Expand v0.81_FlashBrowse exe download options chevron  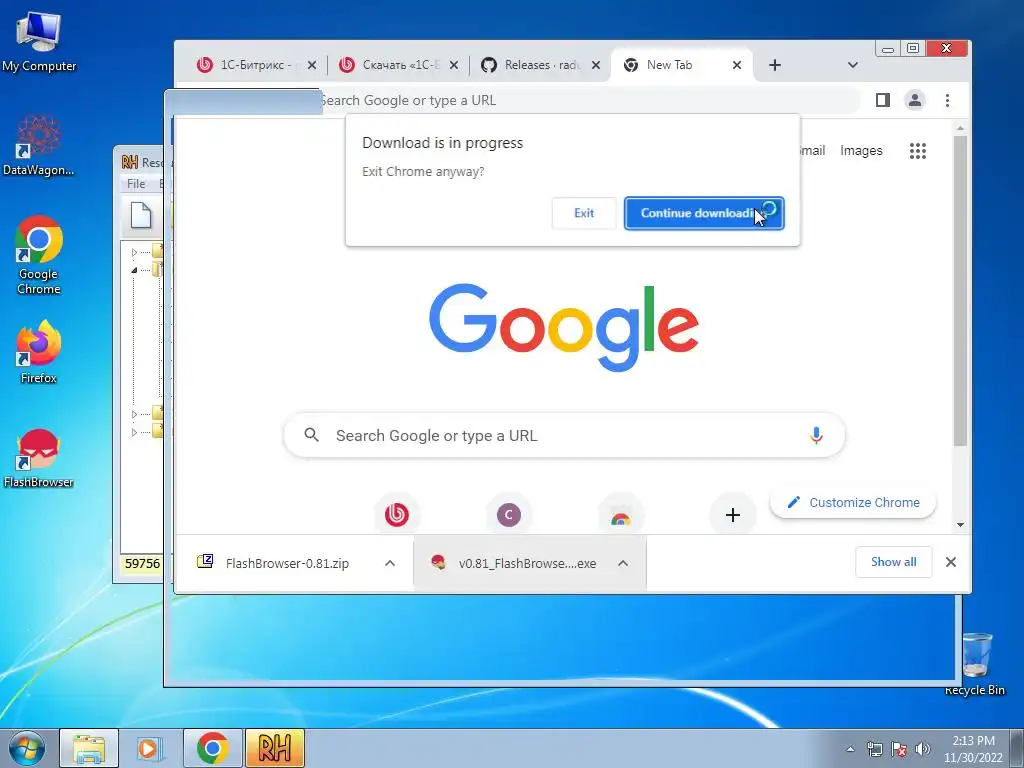click(x=623, y=563)
